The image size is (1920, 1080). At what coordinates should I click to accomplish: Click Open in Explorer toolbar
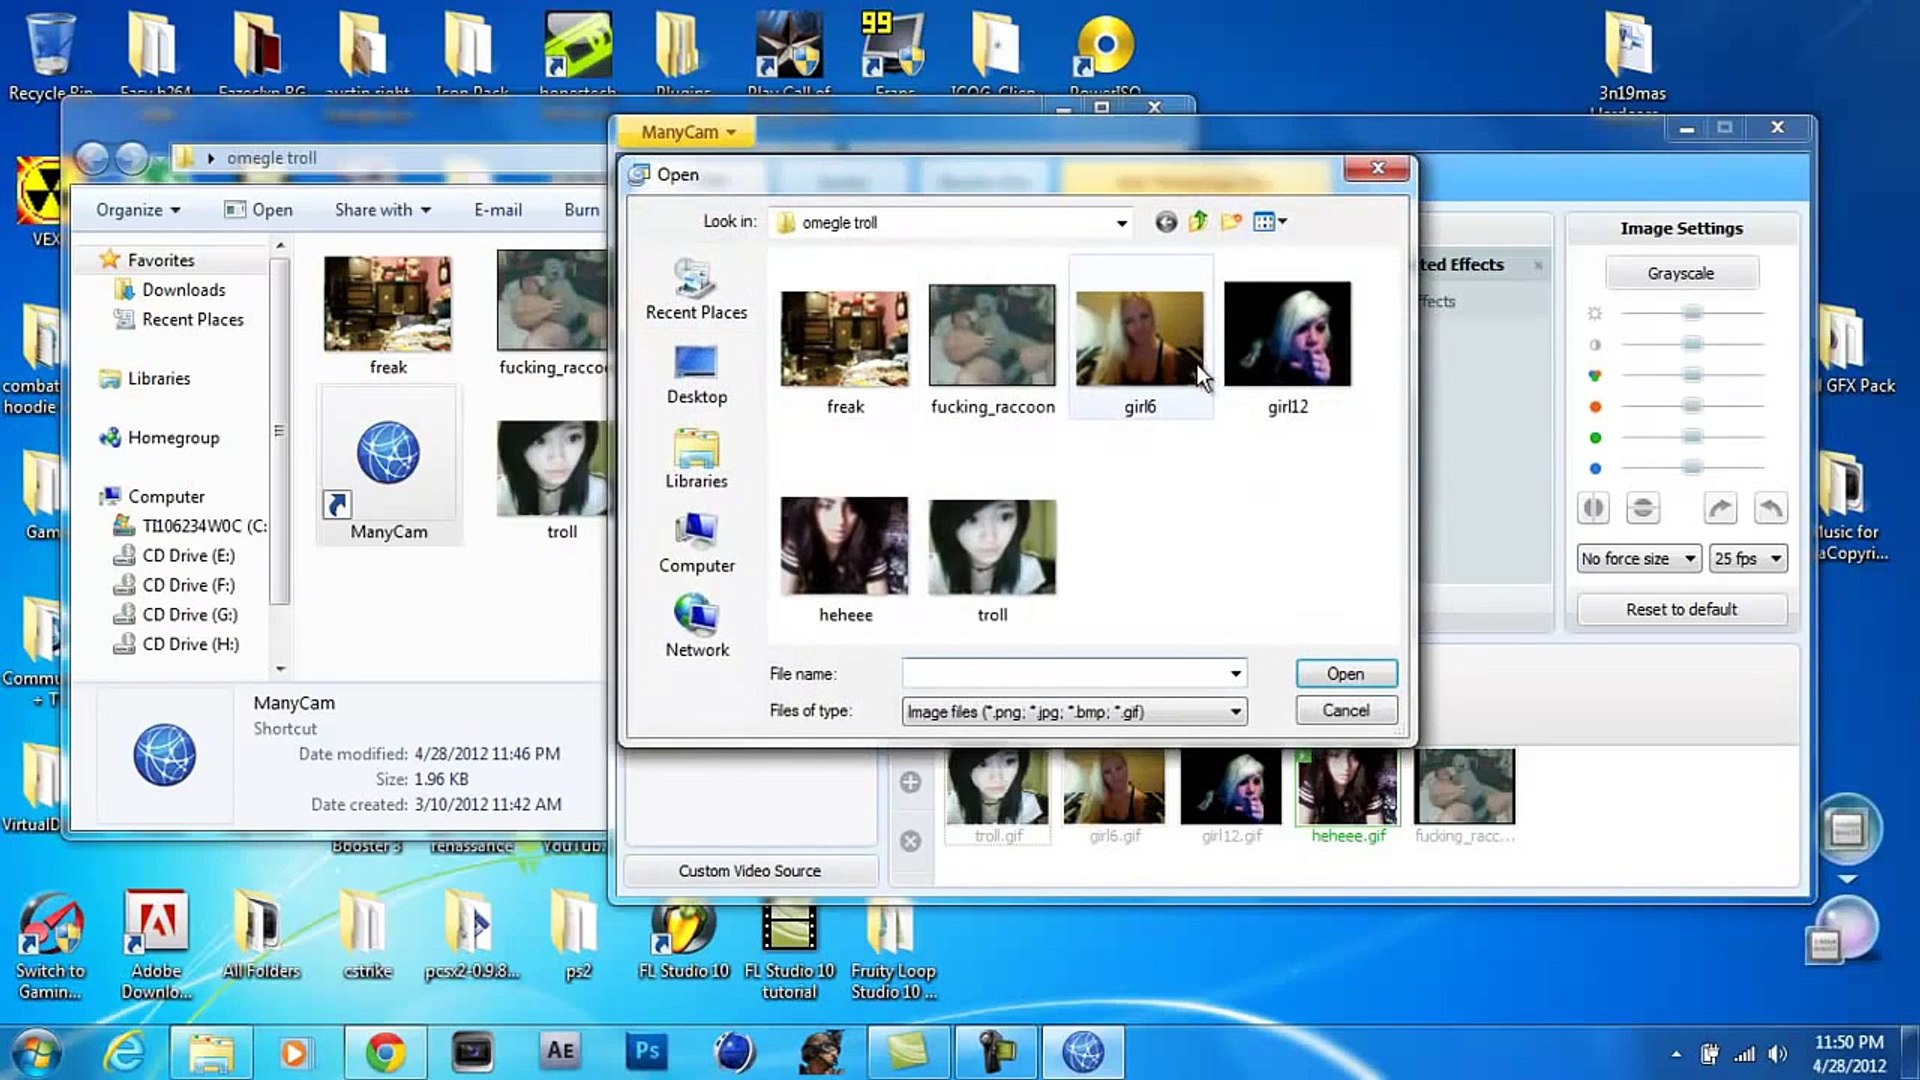pos(259,210)
